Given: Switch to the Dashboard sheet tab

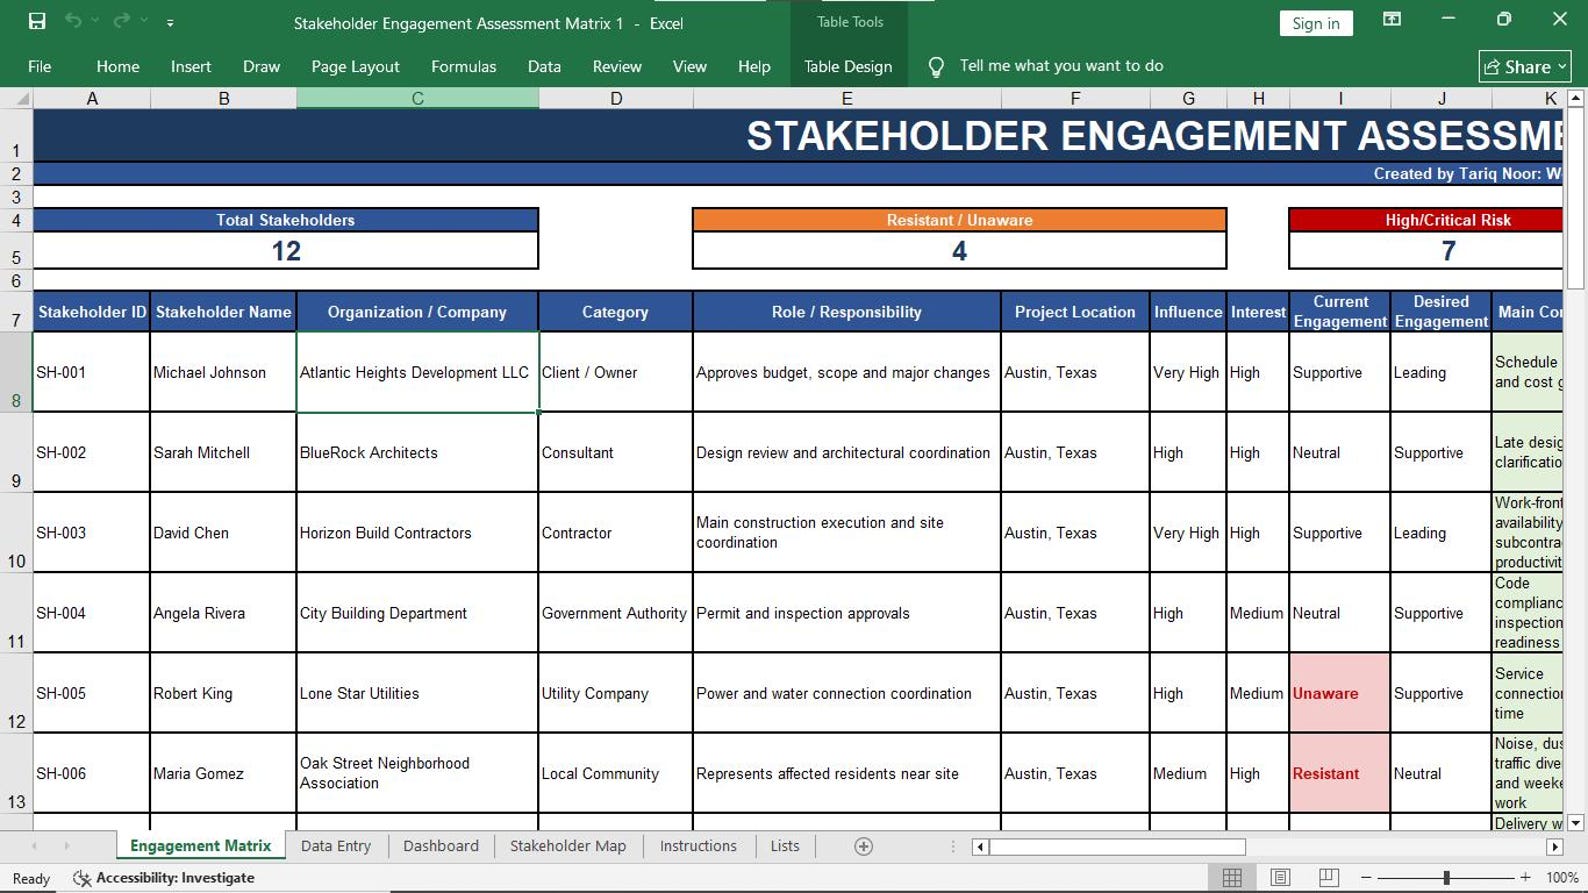Looking at the screenshot, I should point(441,846).
